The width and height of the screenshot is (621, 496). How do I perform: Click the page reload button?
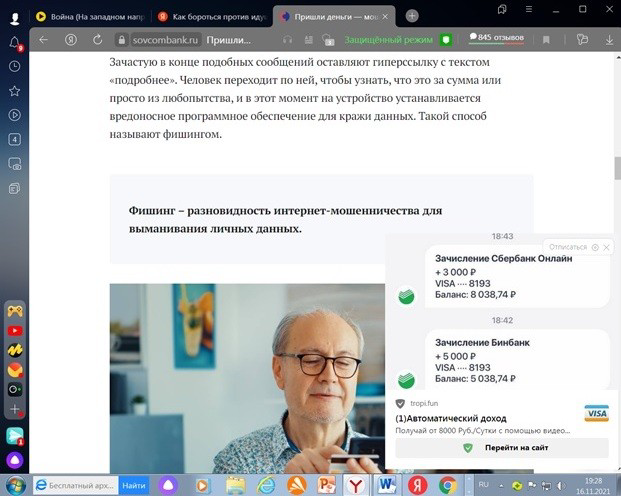pyautogui.click(x=98, y=39)
